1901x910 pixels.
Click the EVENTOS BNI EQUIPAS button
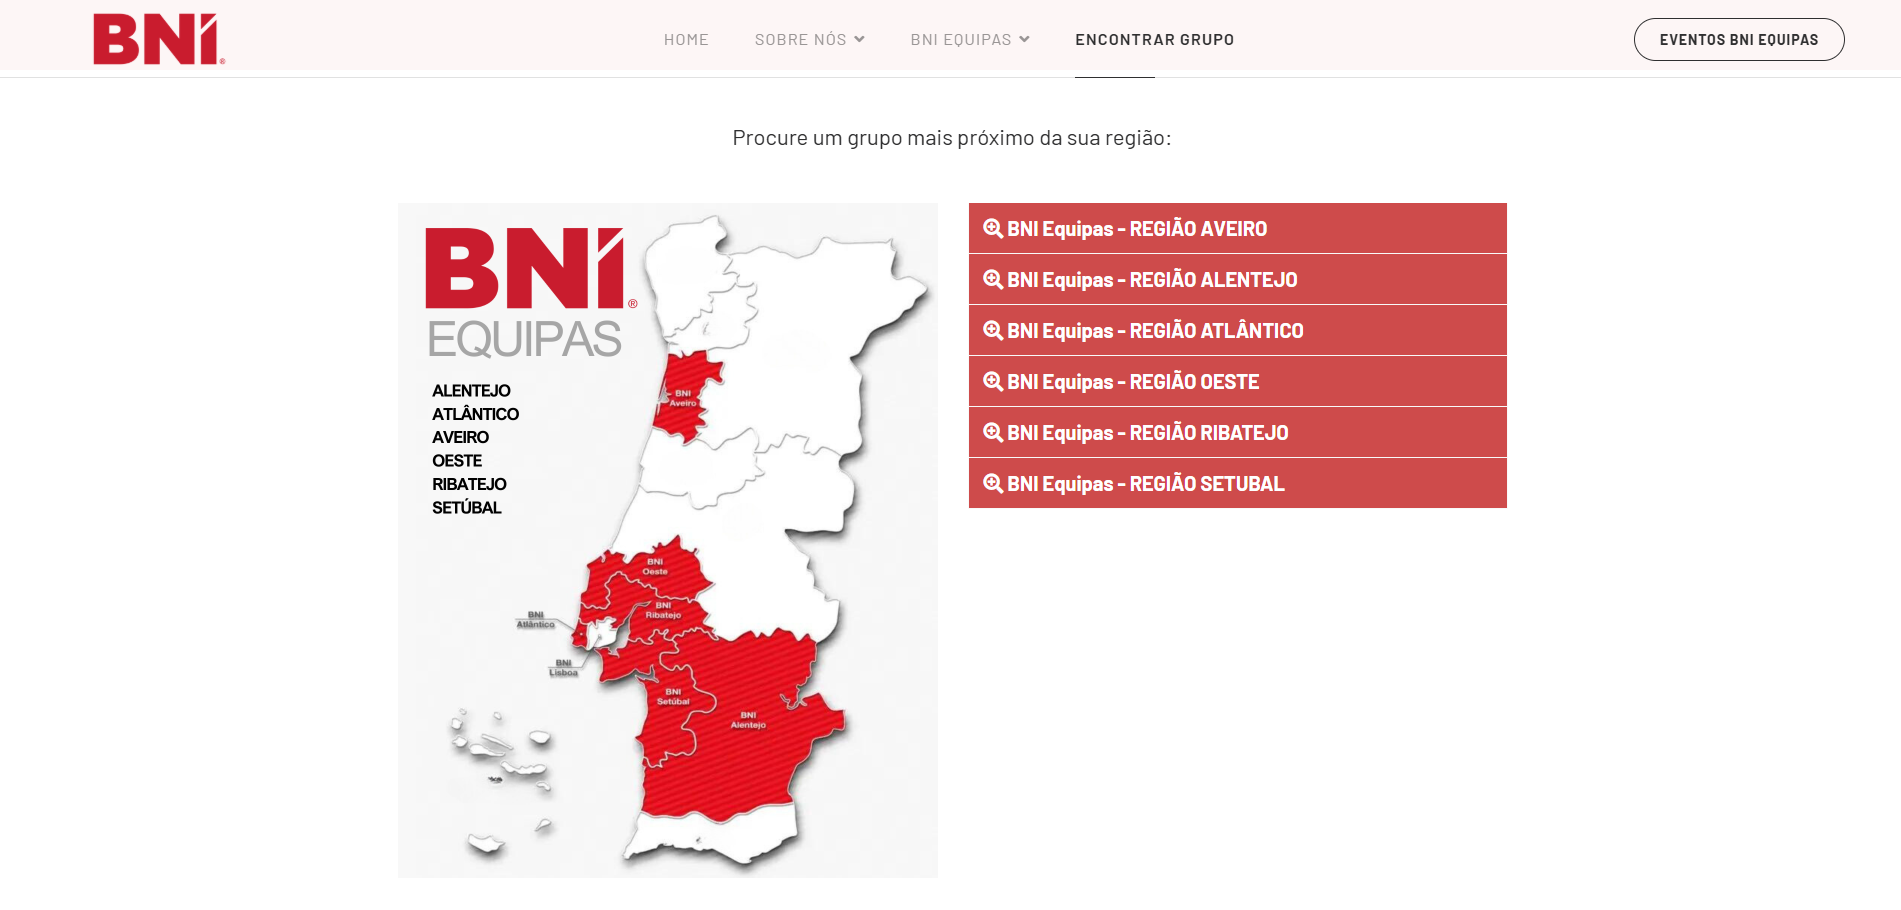(1739, 40)
